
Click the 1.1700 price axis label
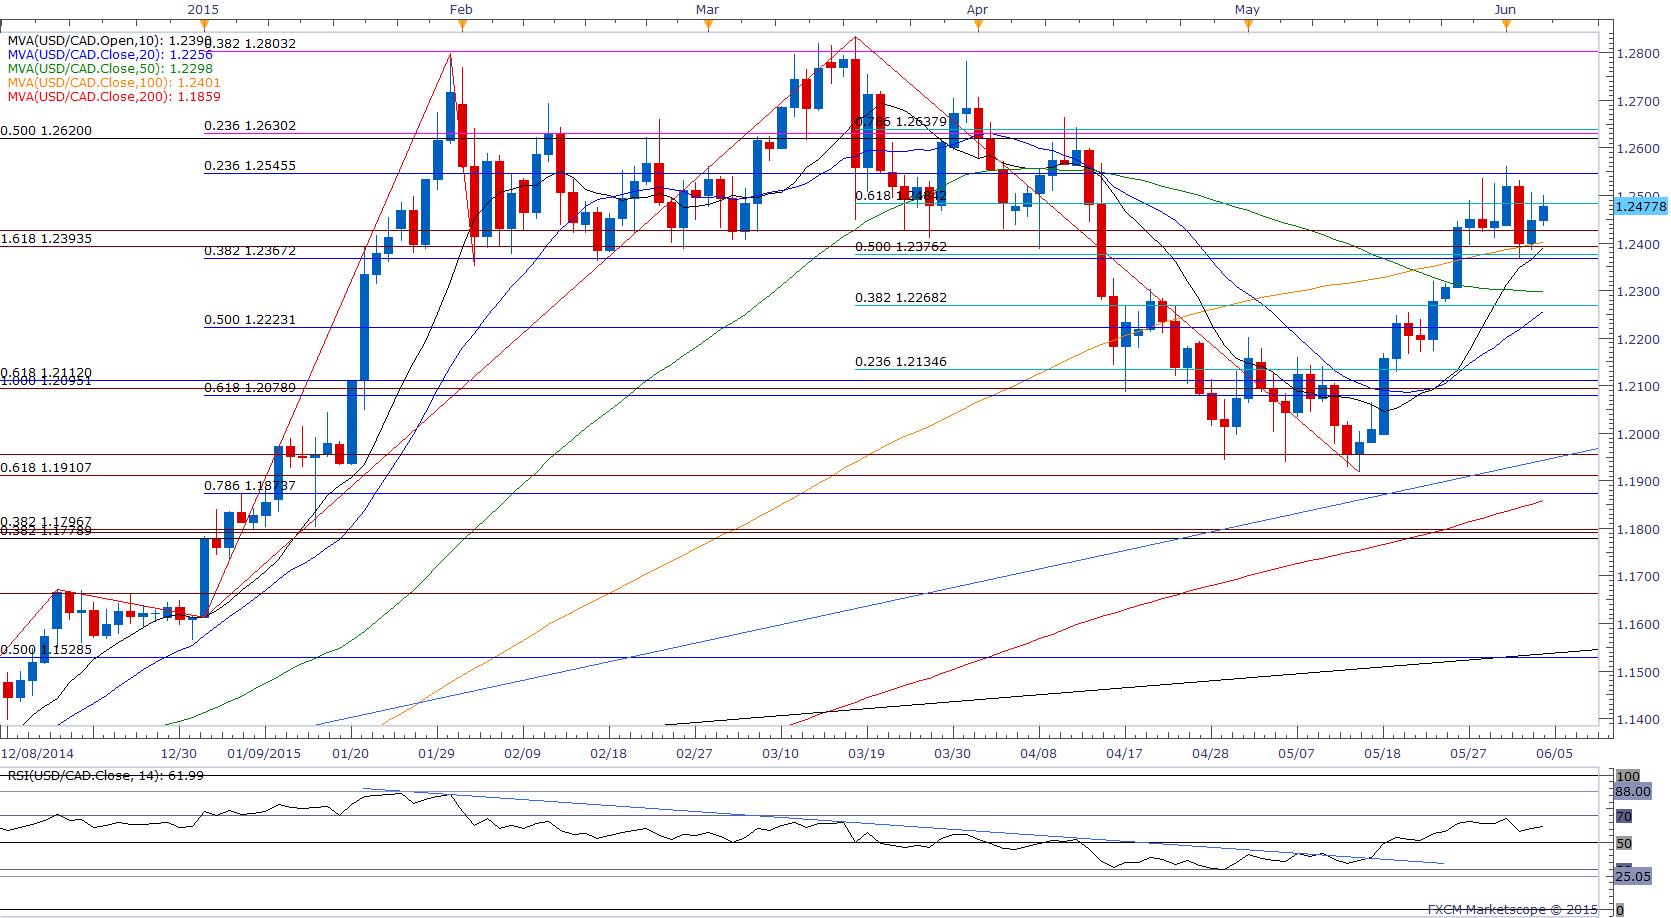[1640, 577]
